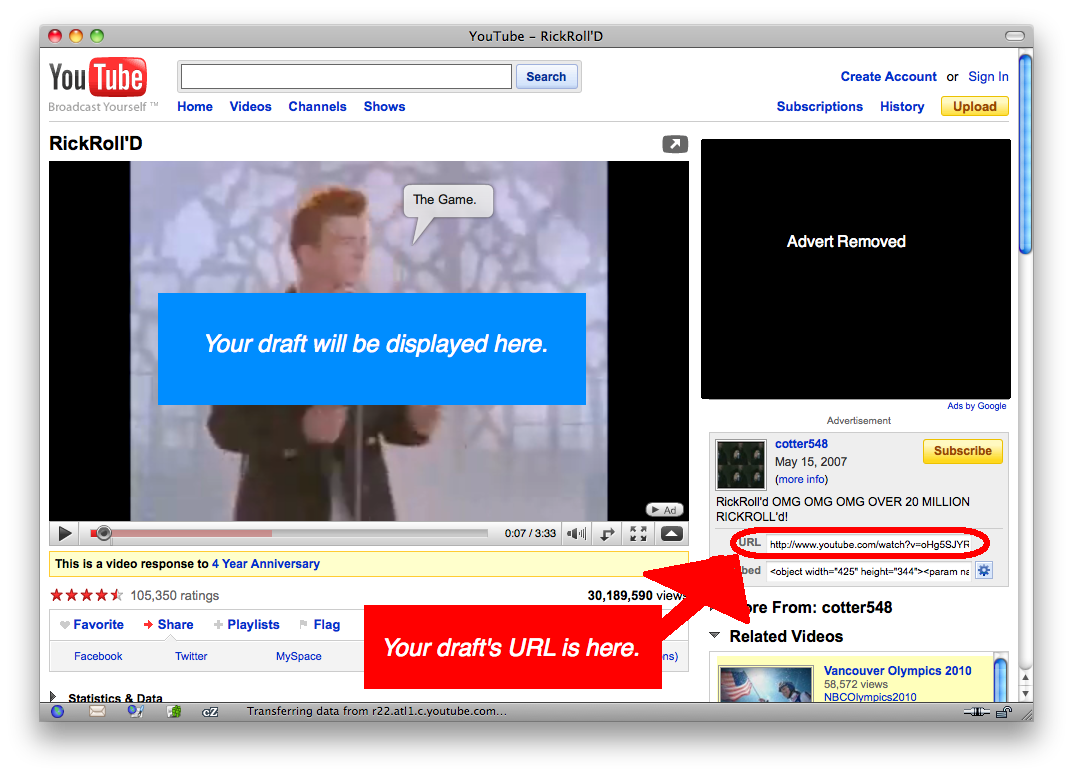Open the Home tab
Viewport: 1073px width, 776px height.
pos(195,107)
